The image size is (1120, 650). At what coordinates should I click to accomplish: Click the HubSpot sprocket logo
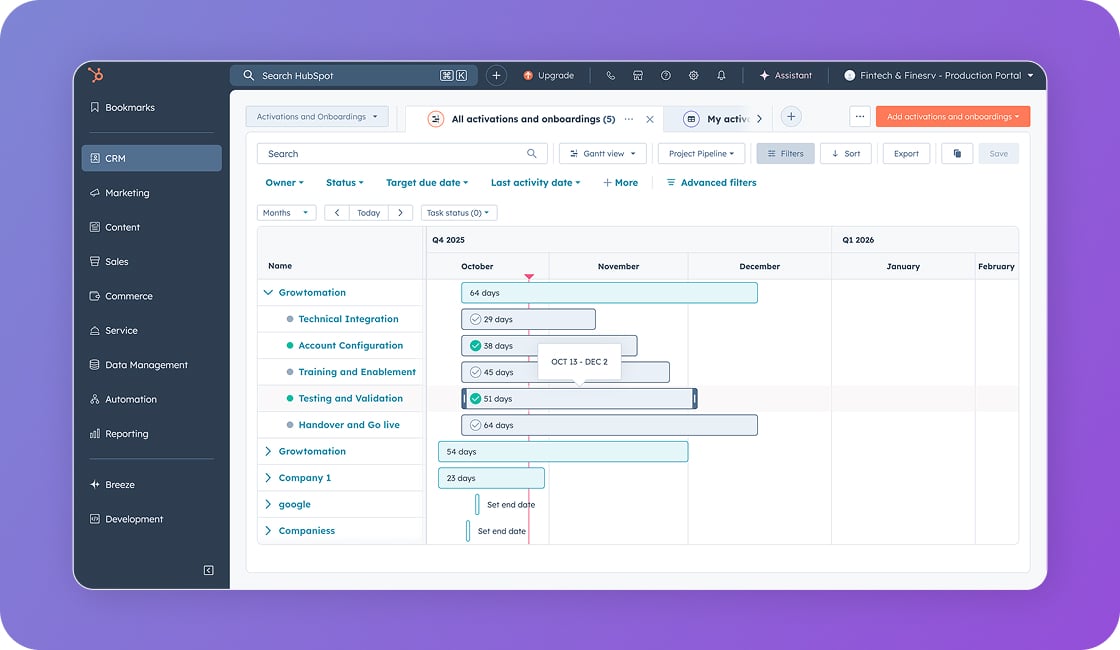[x=95, y=75]
